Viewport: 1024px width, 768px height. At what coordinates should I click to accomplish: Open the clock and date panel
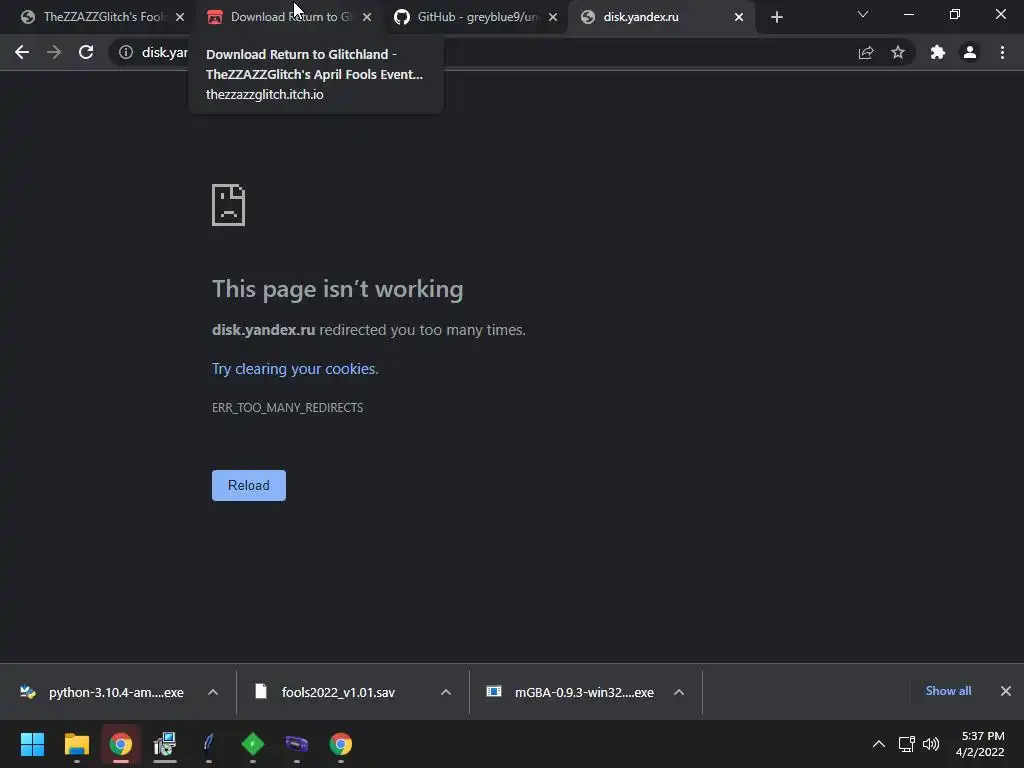click(x=980, y=744)
